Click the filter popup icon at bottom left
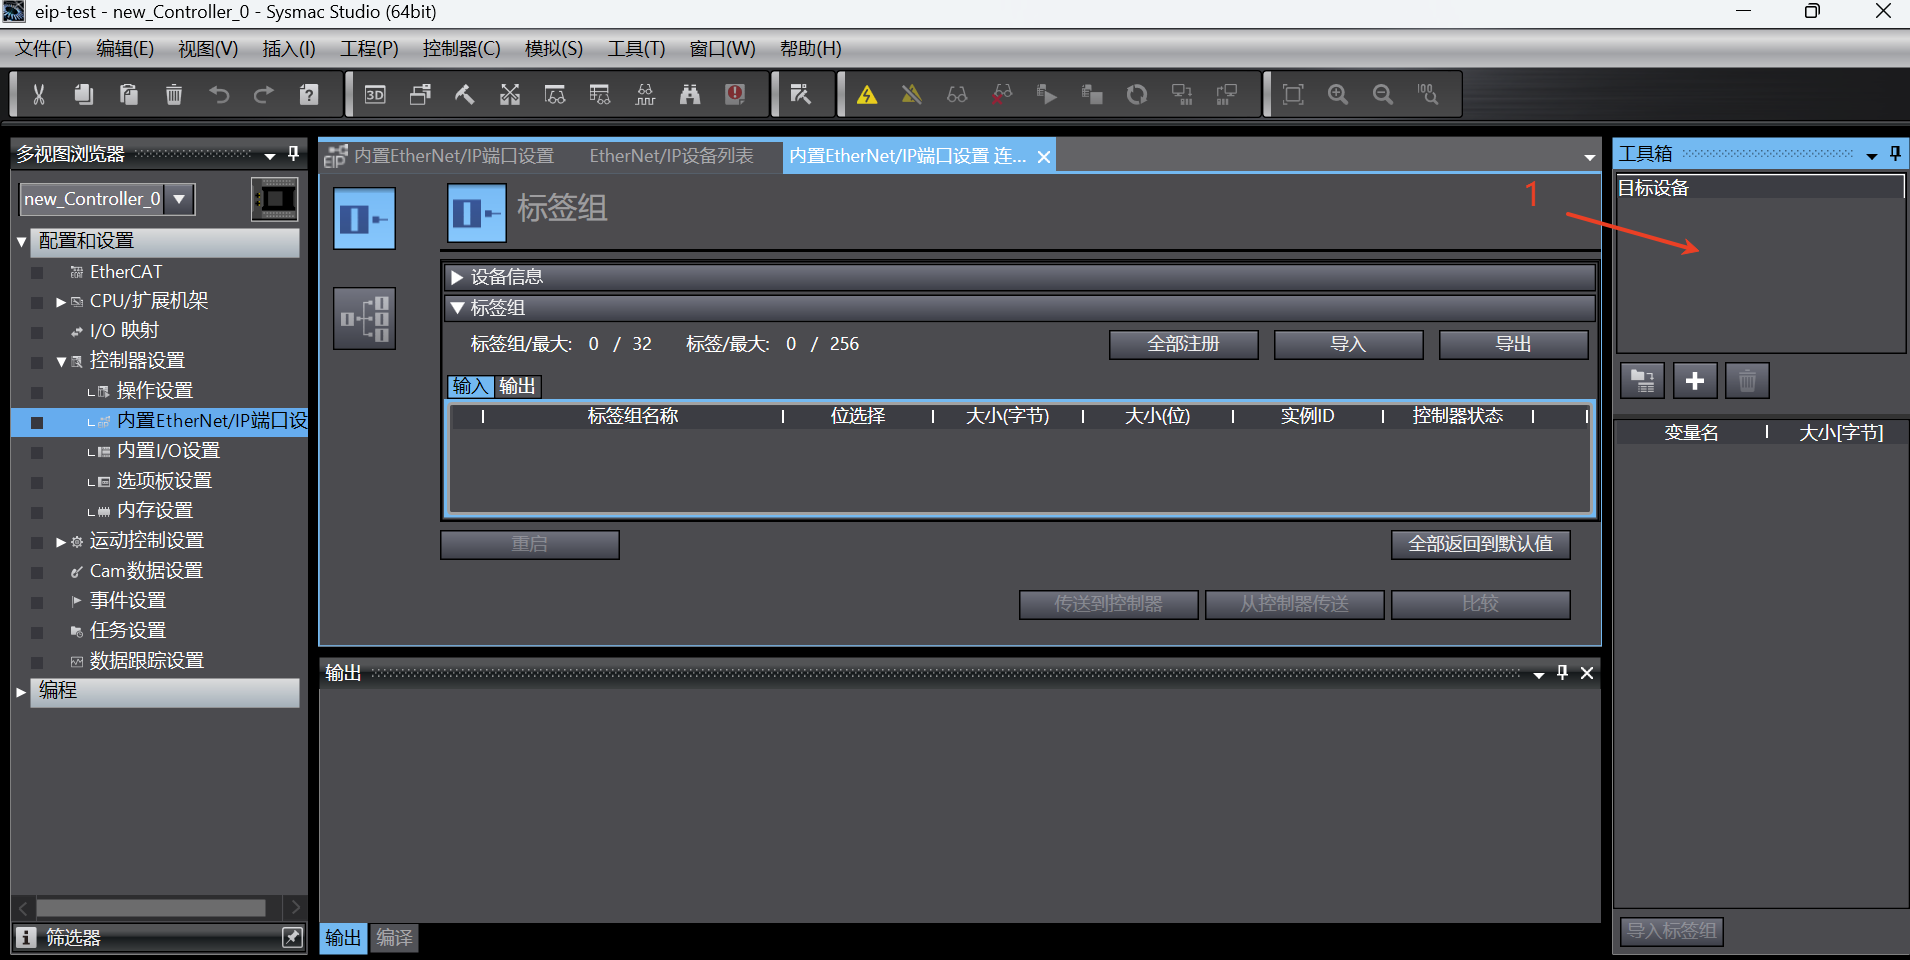 [292, 937]
